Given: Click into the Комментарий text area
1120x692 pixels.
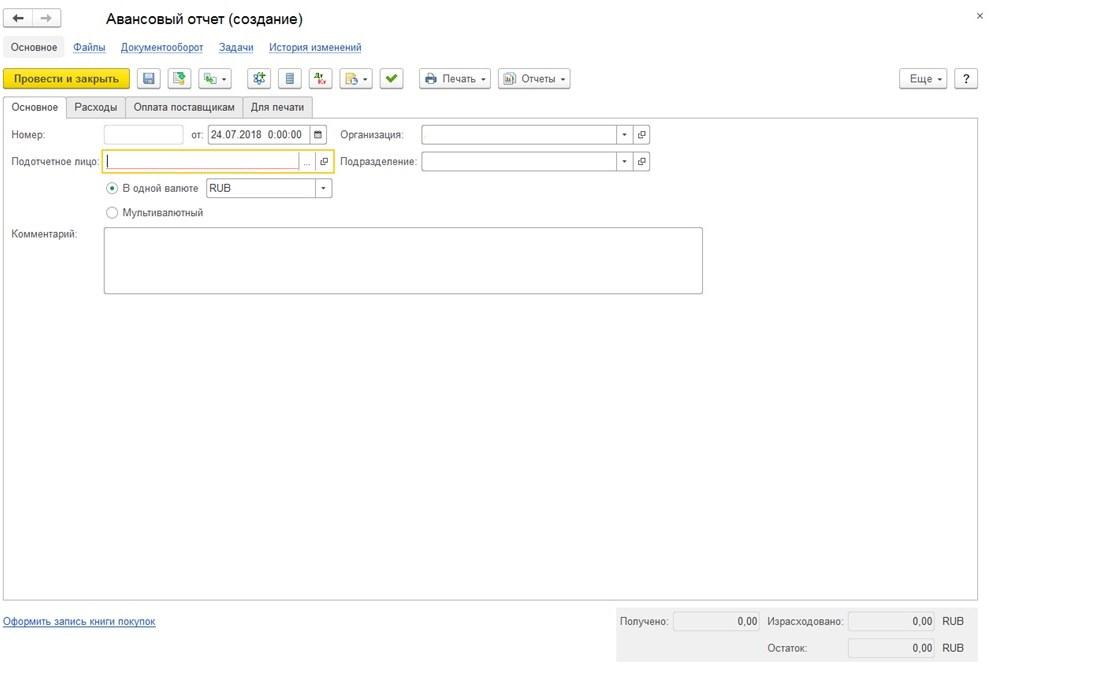Looking at the screenshot, I should (x=402, y=260).
